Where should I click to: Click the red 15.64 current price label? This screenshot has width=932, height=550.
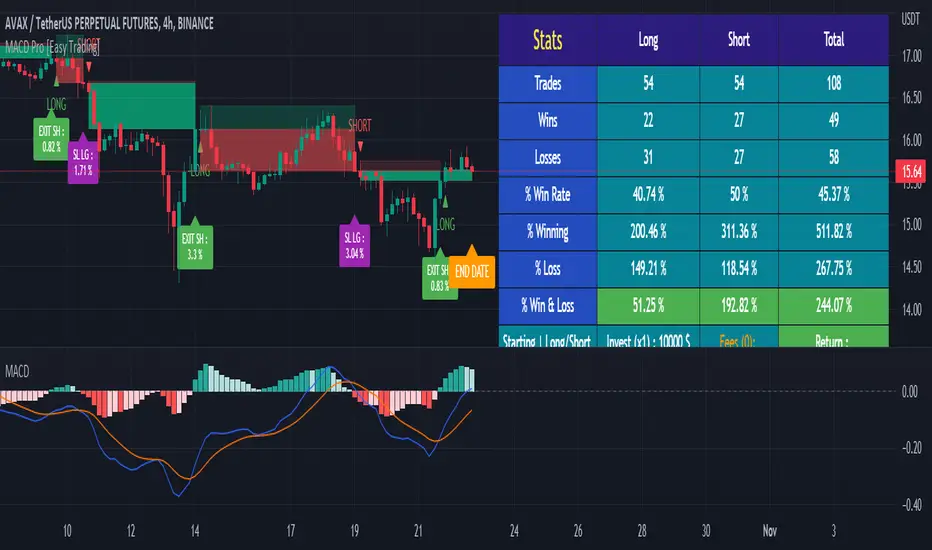pyautogui.click(x=910, y=172)
